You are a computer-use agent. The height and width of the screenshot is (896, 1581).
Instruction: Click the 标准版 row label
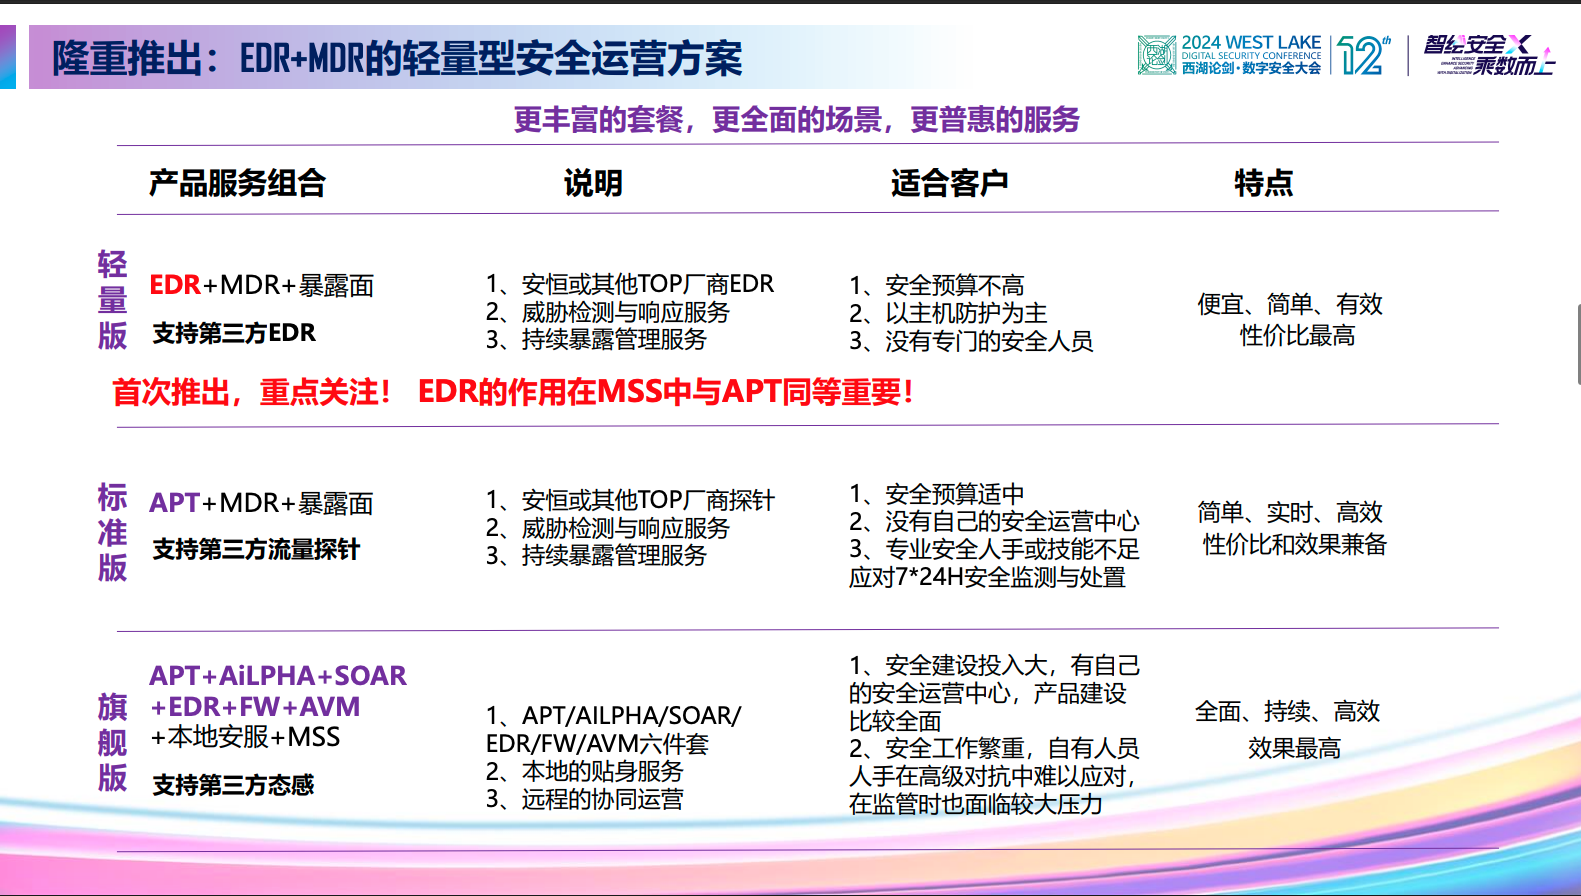tap(112, 532)
